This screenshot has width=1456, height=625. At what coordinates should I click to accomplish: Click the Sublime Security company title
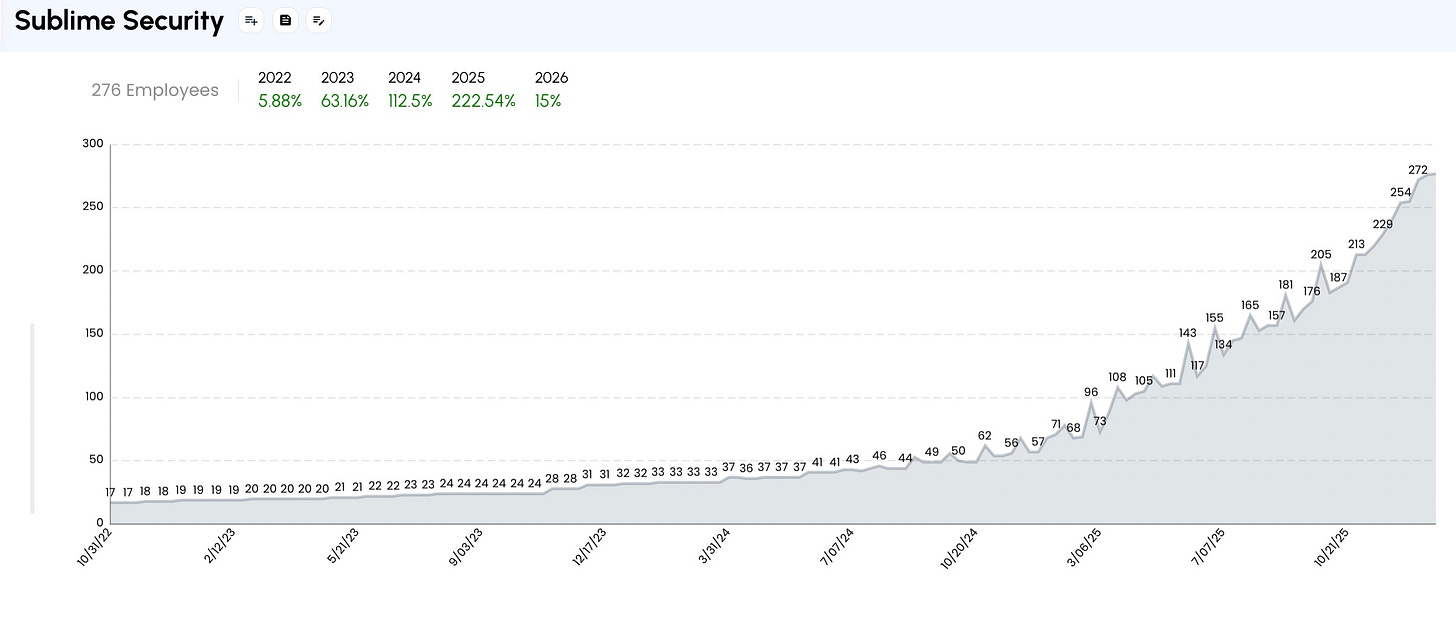pos(119,21)
